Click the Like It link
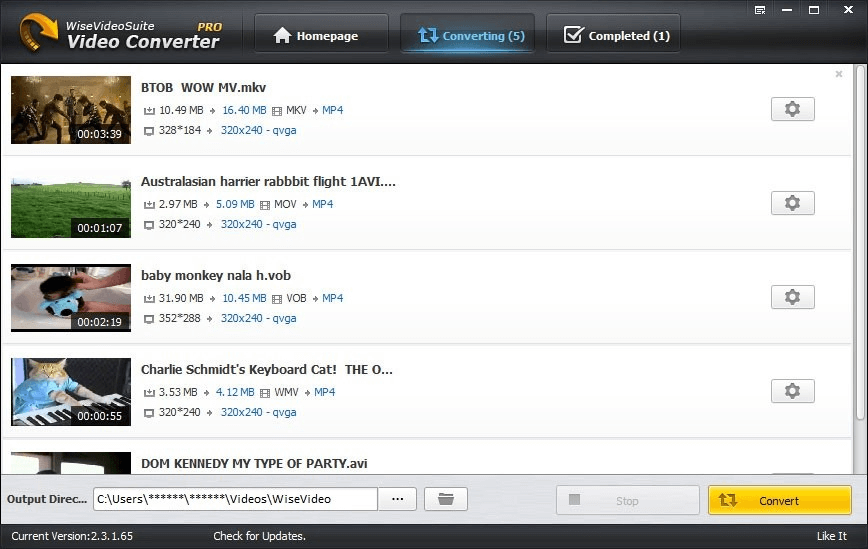Screen dimensions: 868x549 point(831,536)
